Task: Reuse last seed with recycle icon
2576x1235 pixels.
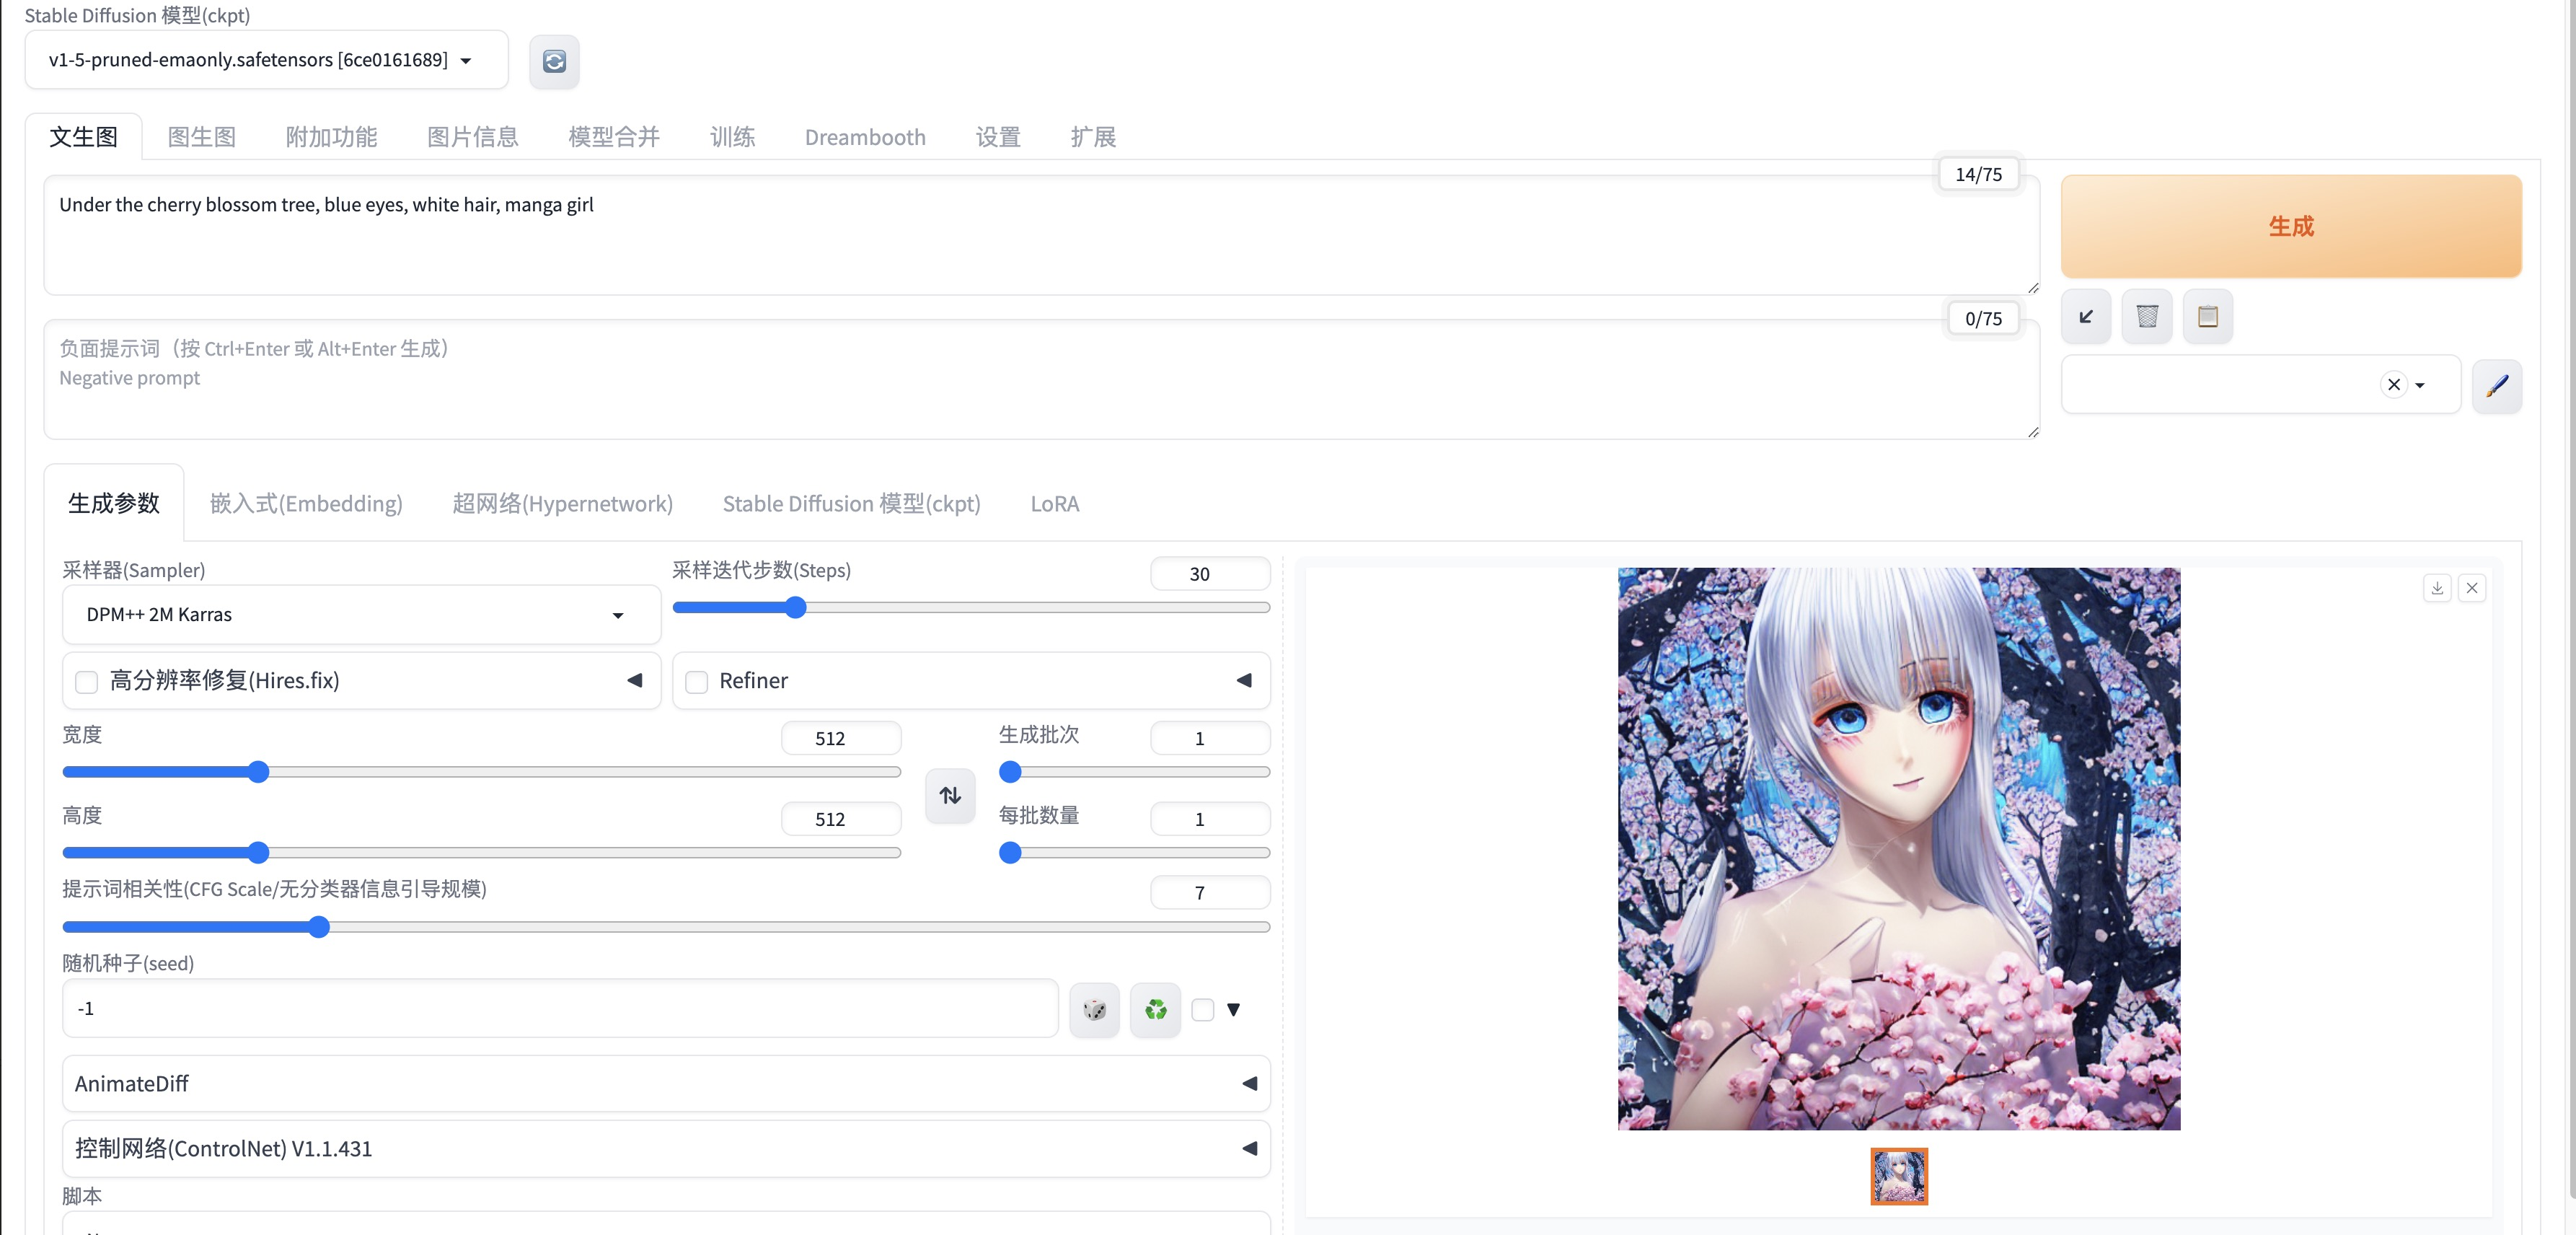Action: [x=1156, y=1010]
